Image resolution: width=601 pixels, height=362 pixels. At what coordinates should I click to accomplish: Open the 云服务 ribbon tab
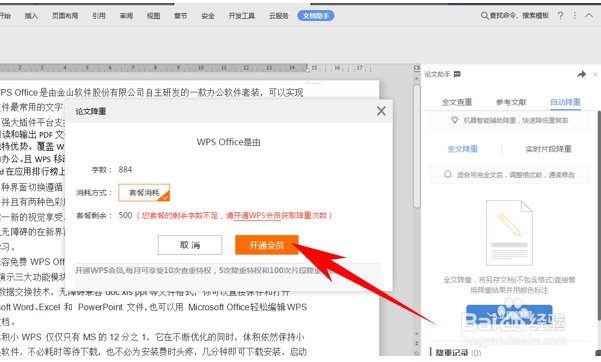[279, 16]
